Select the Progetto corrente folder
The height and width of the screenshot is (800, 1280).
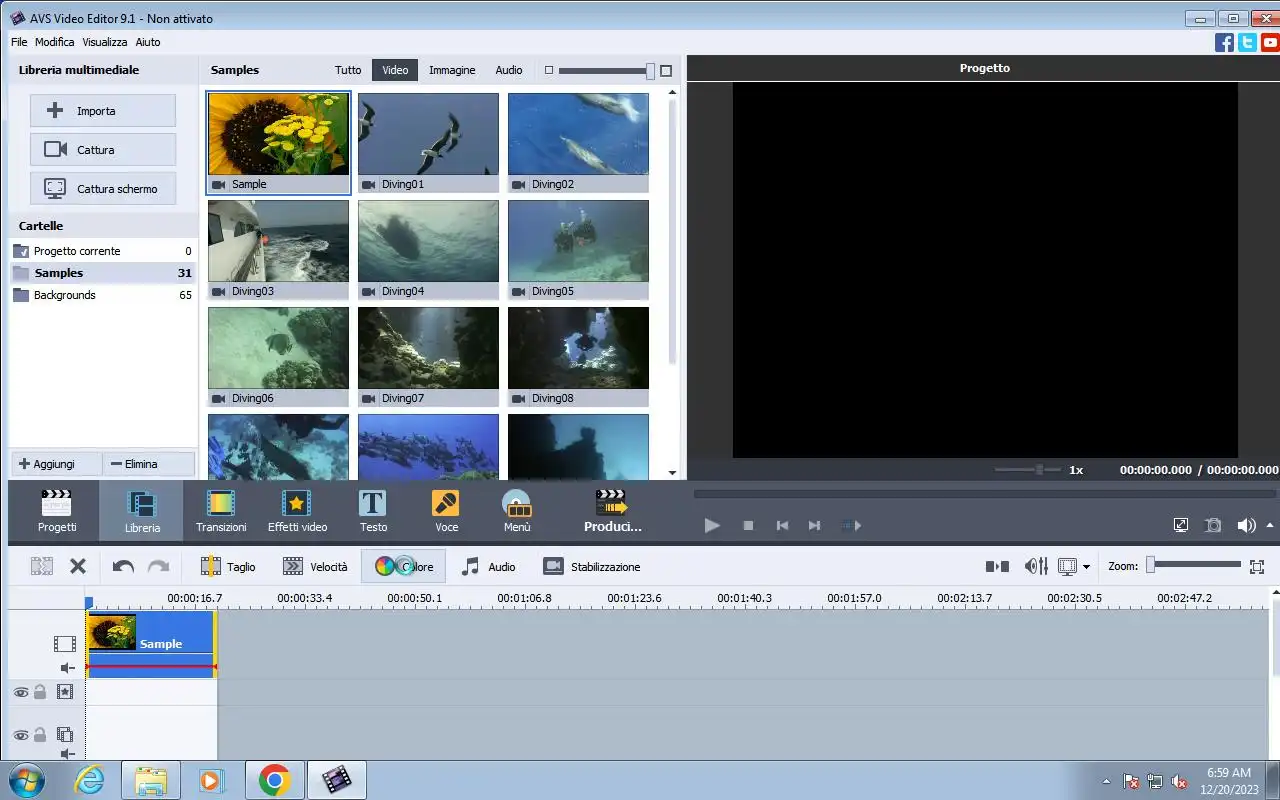point(103,251)
